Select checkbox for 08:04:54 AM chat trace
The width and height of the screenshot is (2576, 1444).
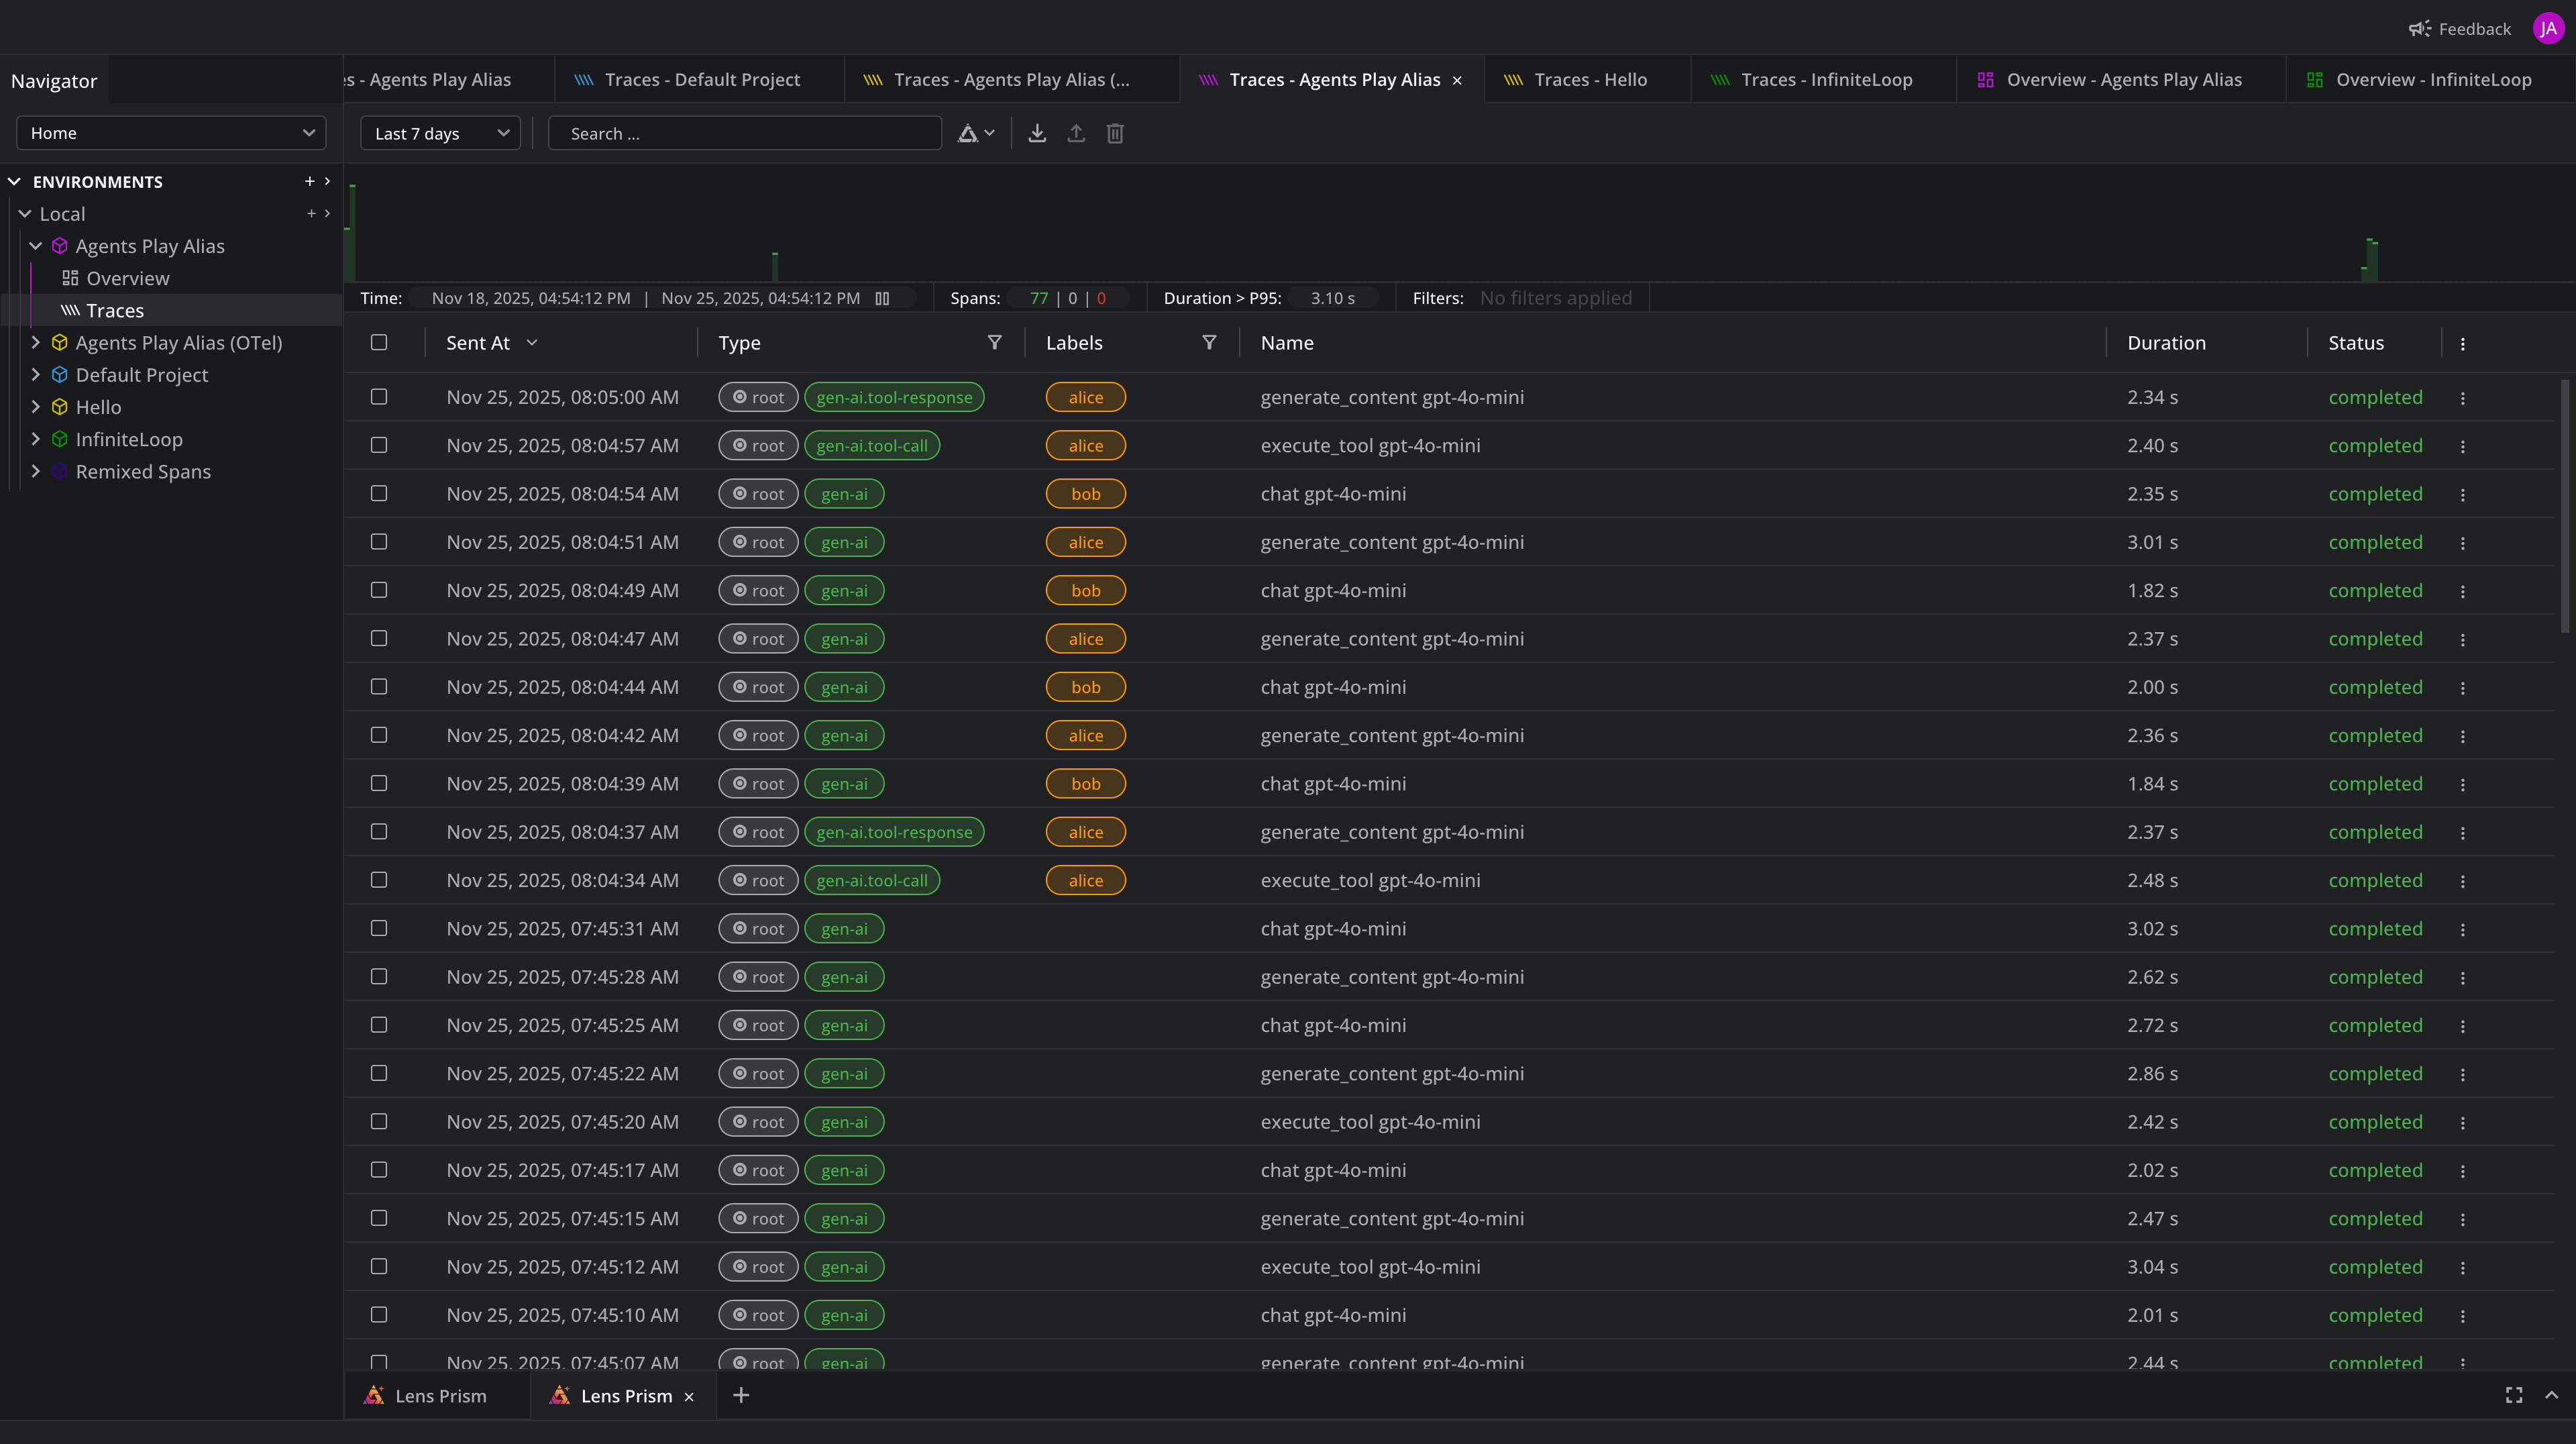[x=379, y=494]
